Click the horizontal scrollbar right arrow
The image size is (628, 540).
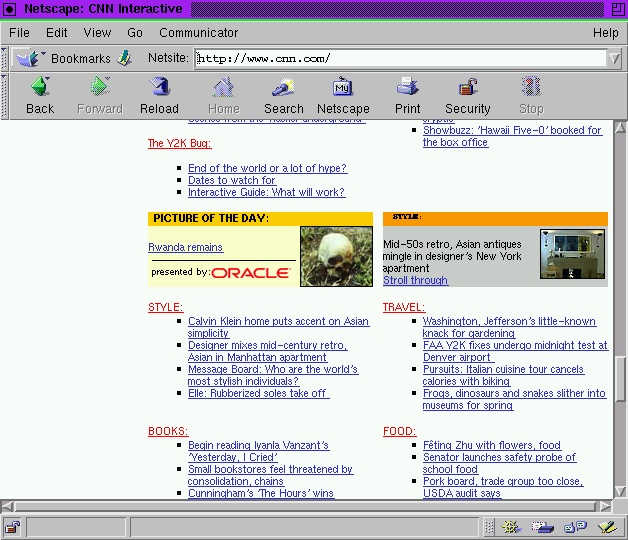pyautogui.click(x=606, y=506)
